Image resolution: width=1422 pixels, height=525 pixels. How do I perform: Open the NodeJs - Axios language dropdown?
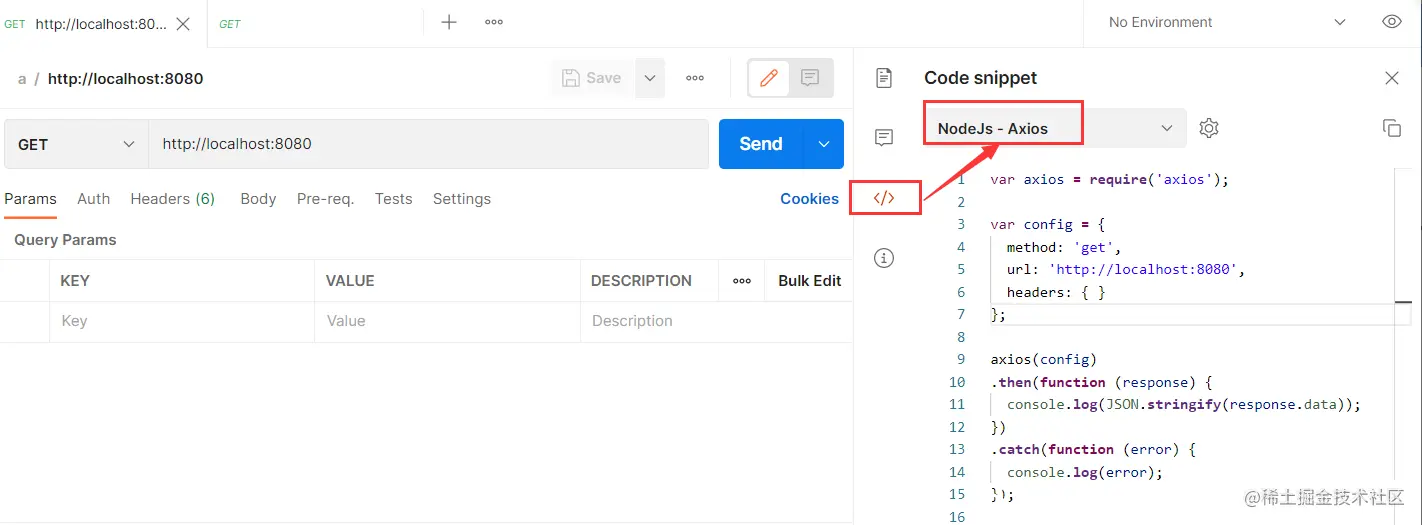click(x=1055, y=128)
